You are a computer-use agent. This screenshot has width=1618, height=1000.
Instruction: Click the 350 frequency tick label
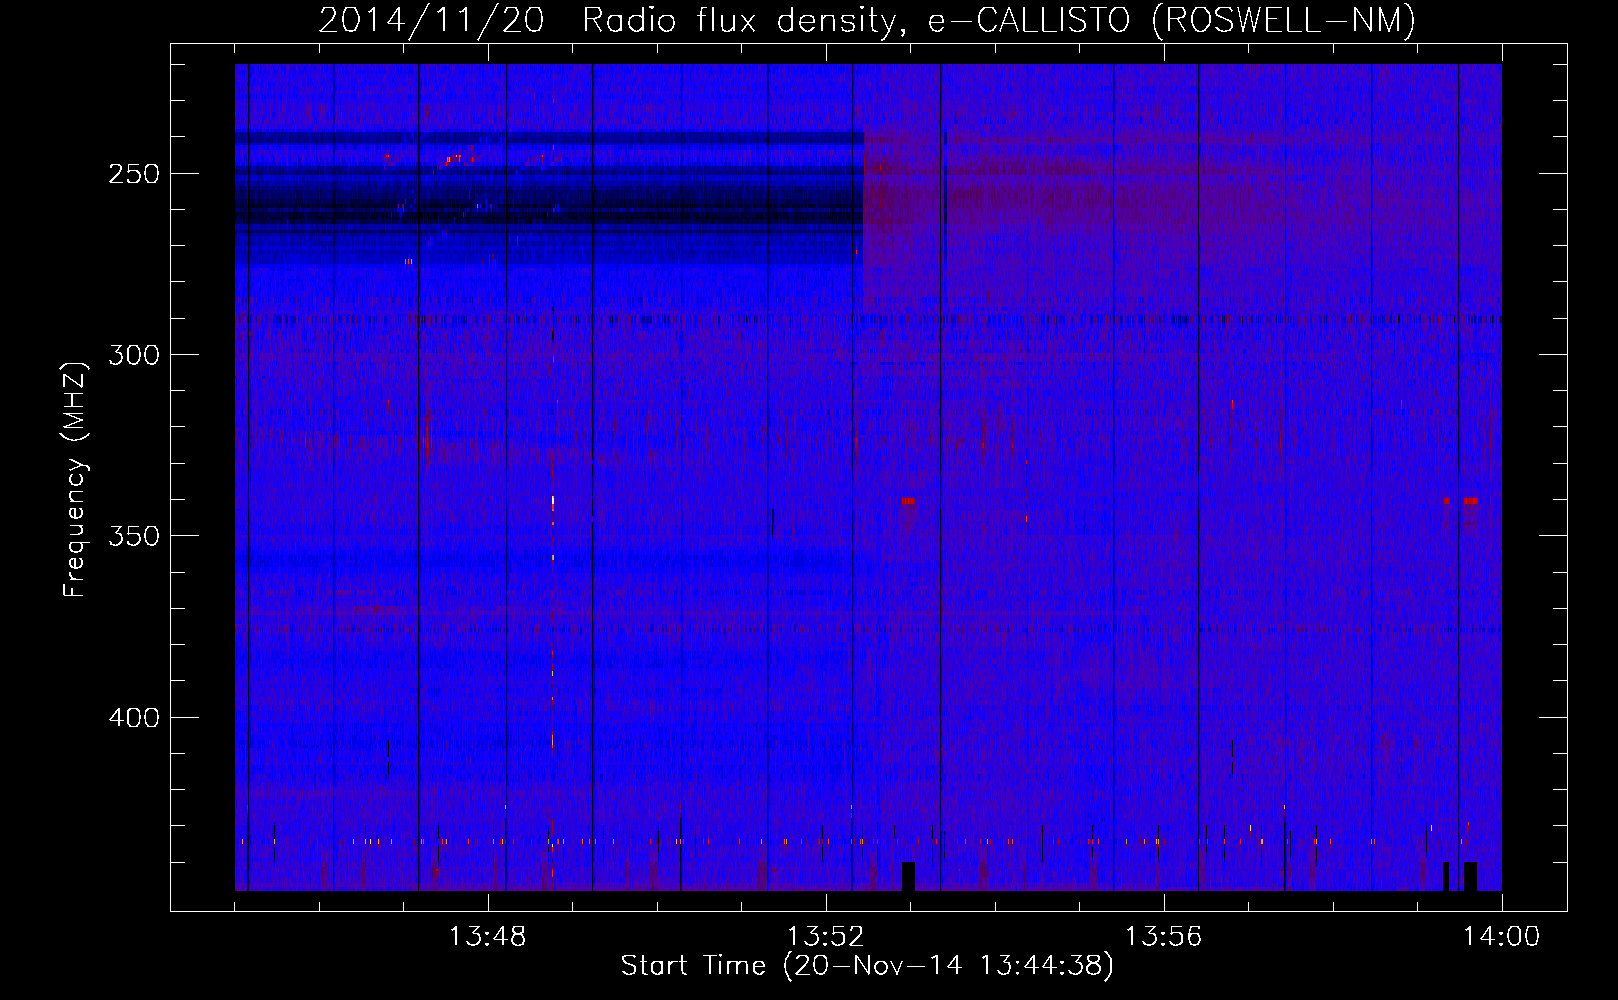click(133, 536)
